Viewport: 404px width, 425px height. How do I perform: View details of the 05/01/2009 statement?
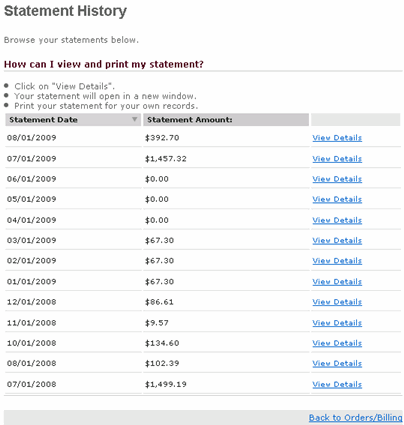(337, 199)
